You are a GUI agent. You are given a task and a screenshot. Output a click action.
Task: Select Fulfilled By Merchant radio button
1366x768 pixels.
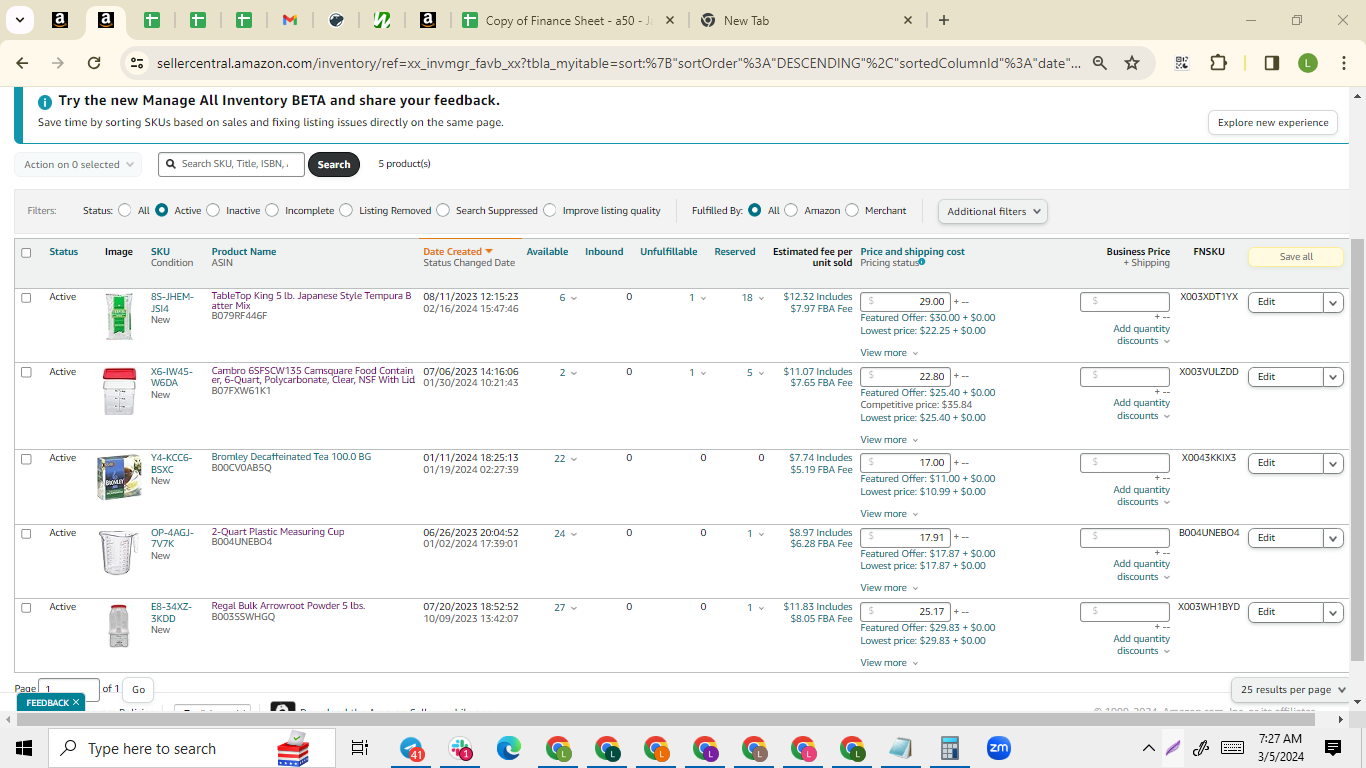pyautogui.click(x=852, y=210)
